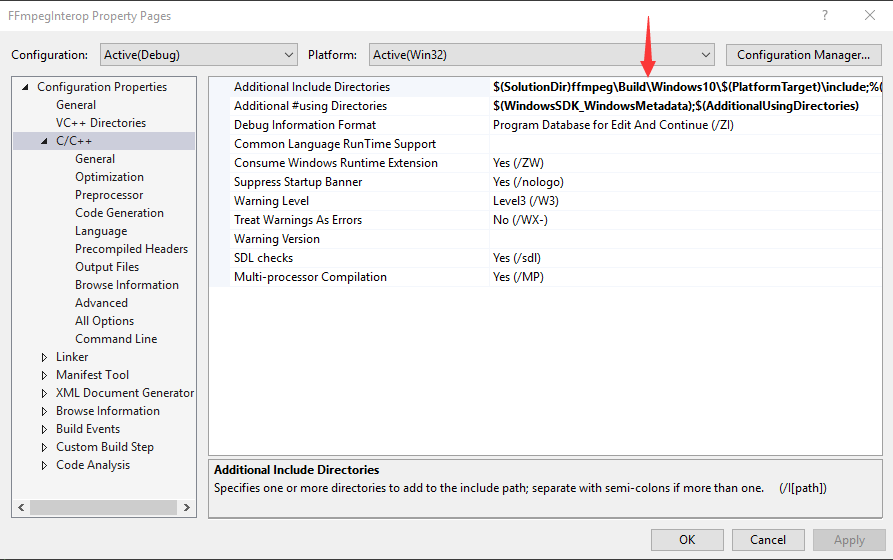Select the Linker tree item label
The image size is (893, 560).
click(72, 357)
